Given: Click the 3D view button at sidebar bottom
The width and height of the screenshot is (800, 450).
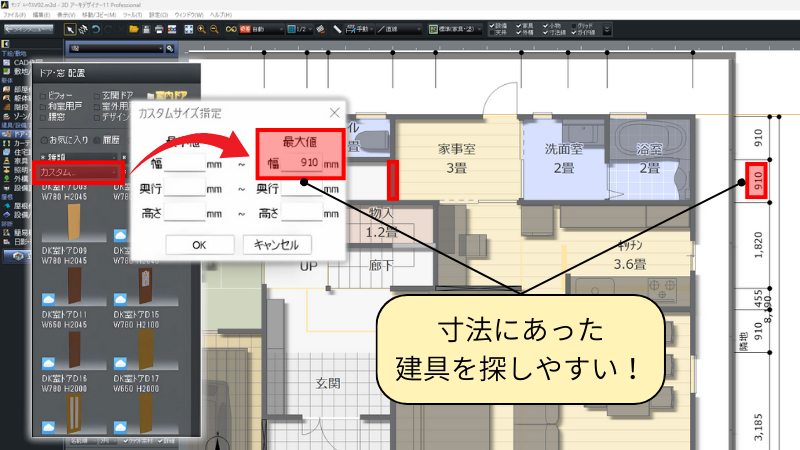Looking at the screenshot, I should [18, 256].
